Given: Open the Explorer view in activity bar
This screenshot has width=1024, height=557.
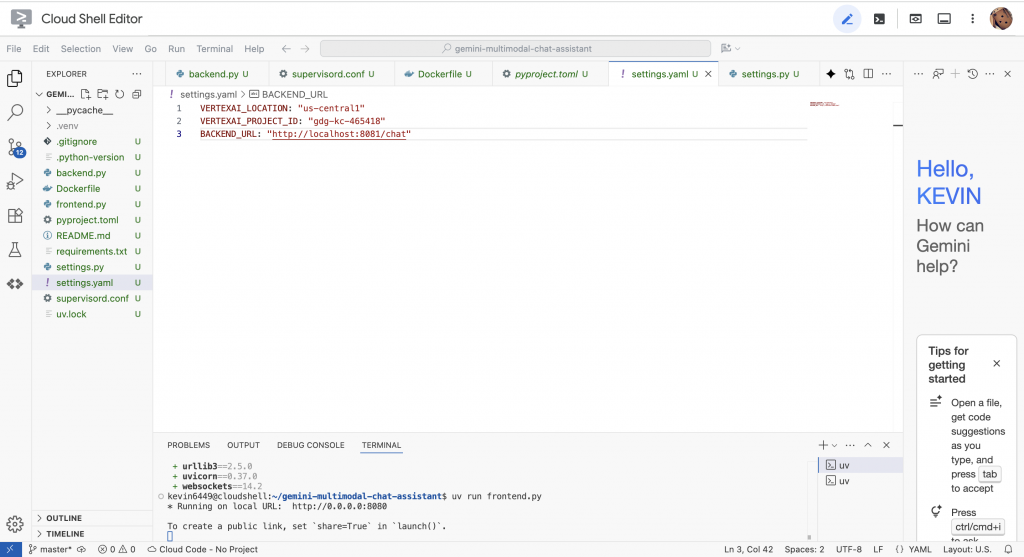Looking at the screenshot, I should point(15,78).
